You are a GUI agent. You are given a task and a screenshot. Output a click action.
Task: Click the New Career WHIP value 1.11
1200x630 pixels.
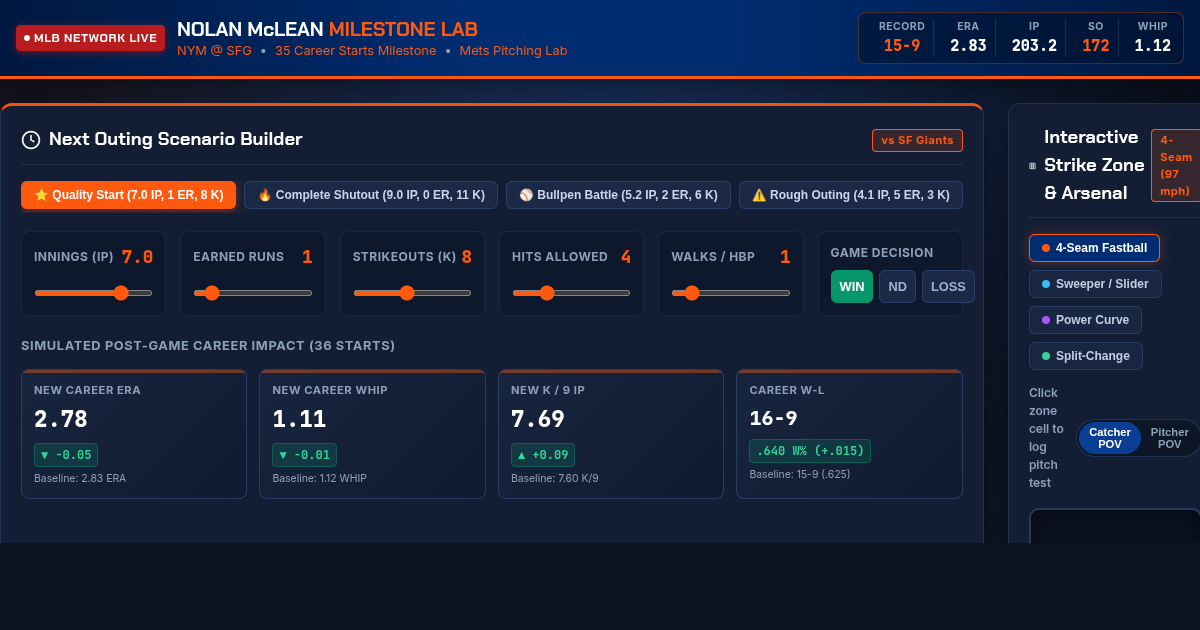299,419
